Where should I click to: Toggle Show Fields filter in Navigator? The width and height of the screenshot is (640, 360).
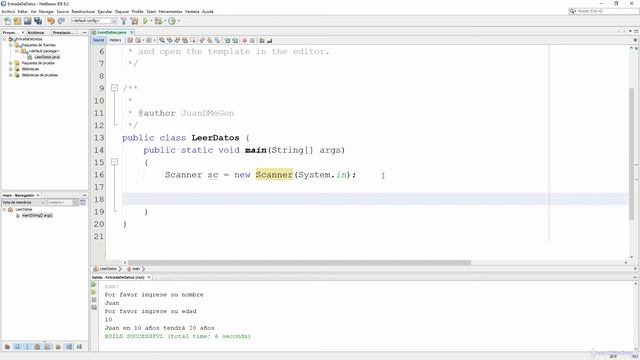[17, 347]
